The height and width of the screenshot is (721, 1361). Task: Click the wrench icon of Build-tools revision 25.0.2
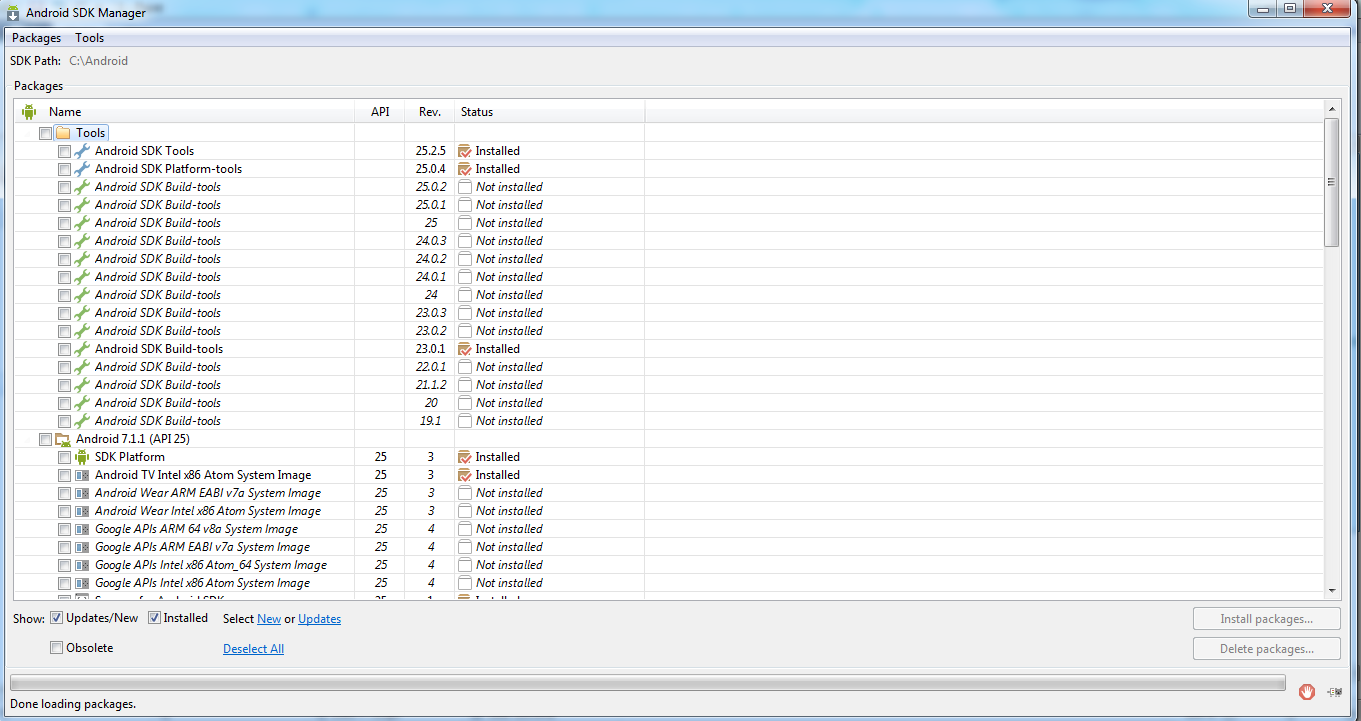coord(82,187)
